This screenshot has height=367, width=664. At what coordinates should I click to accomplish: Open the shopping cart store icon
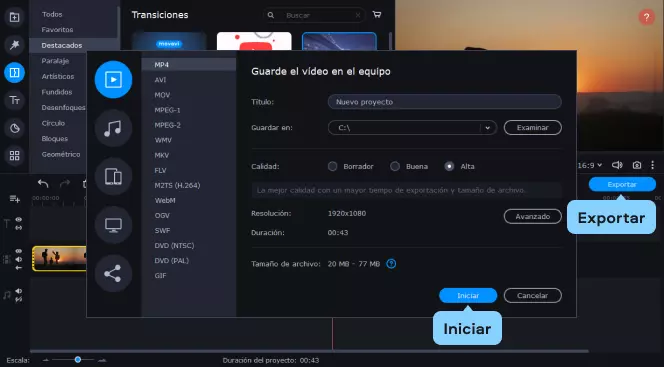point(377,15)
